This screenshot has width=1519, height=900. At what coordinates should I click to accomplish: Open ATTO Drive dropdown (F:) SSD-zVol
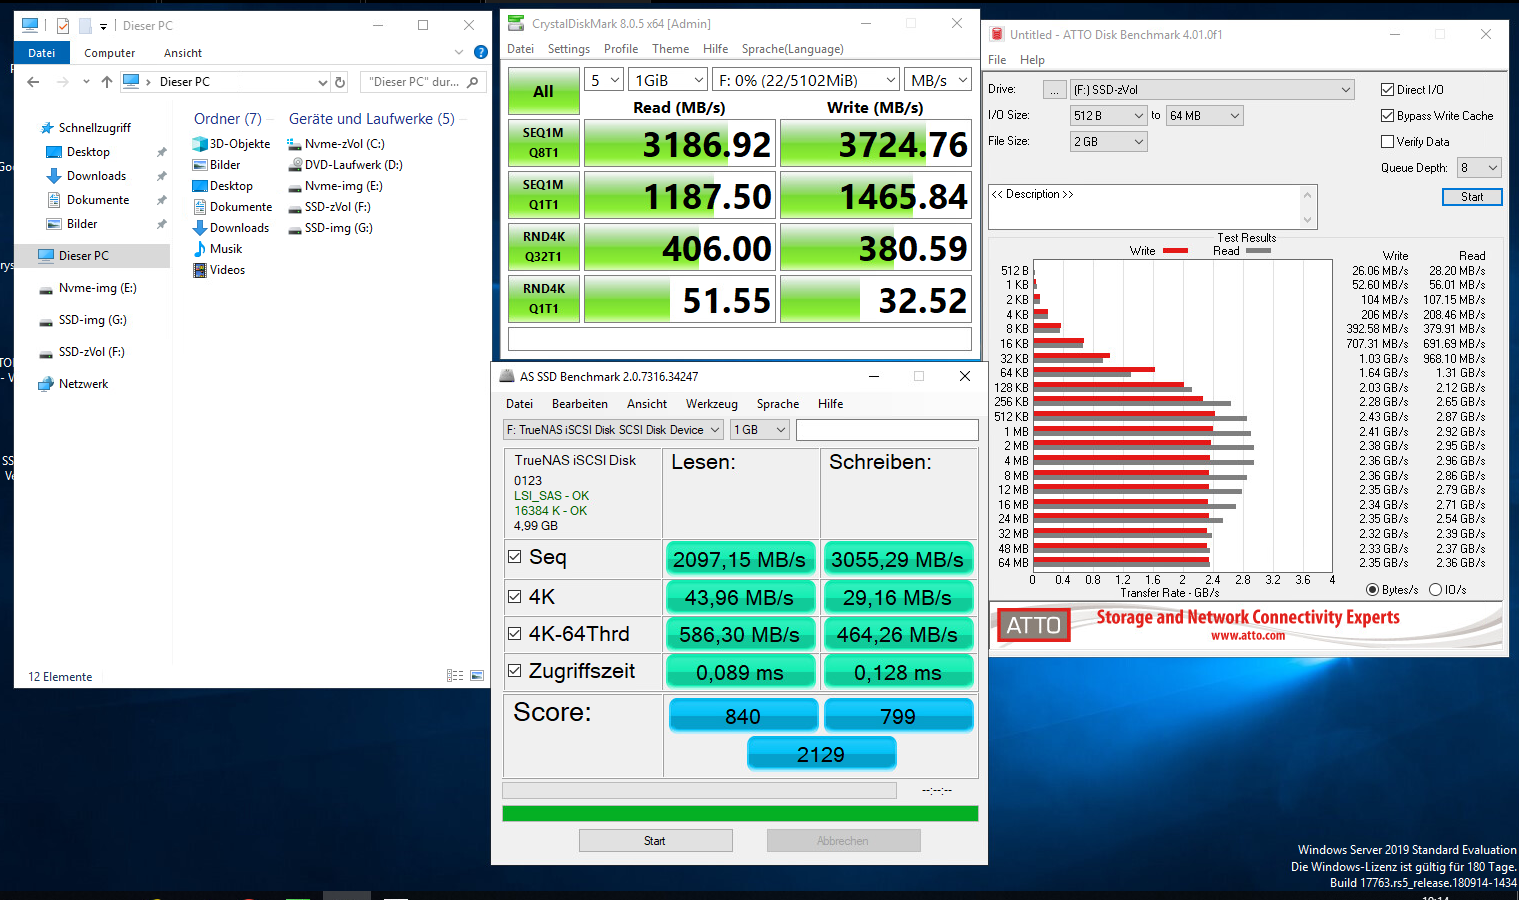click(1212, 90)
